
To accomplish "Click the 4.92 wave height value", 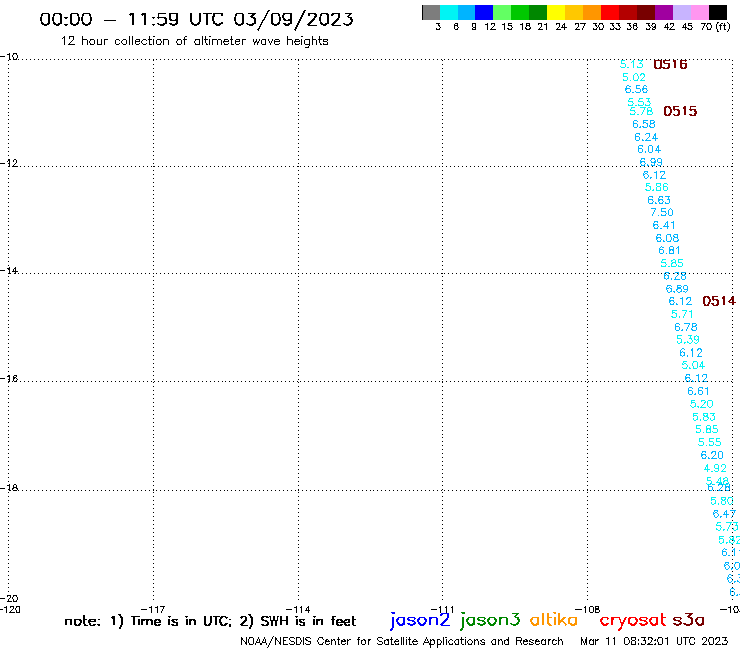I will 715,468.
